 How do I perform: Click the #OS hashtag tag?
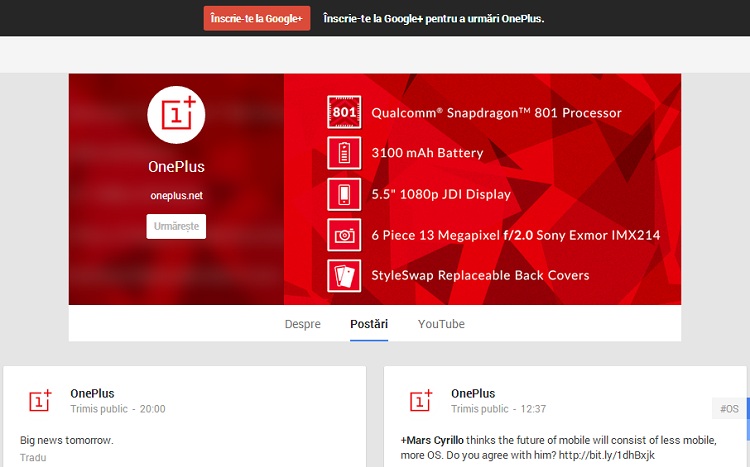pos(729,409)
